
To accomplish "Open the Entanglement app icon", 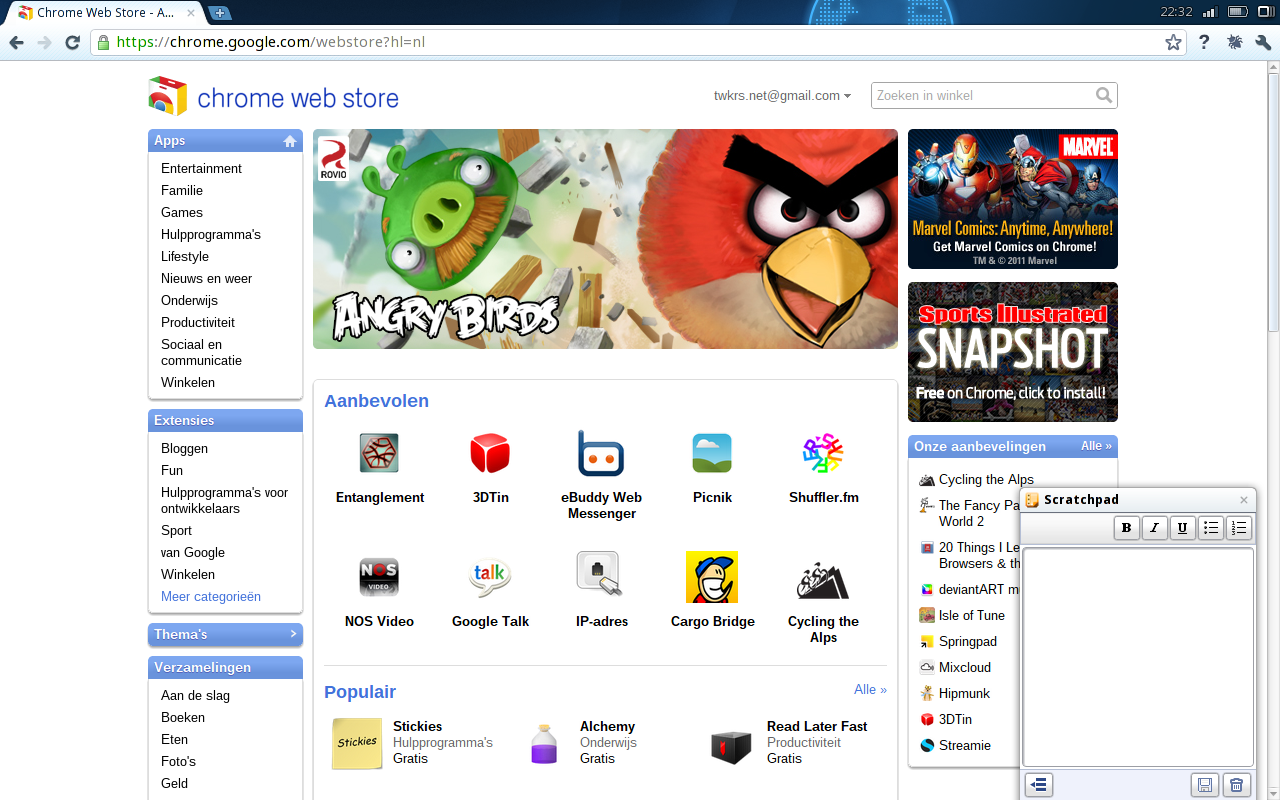I will (x=379, y=453).
